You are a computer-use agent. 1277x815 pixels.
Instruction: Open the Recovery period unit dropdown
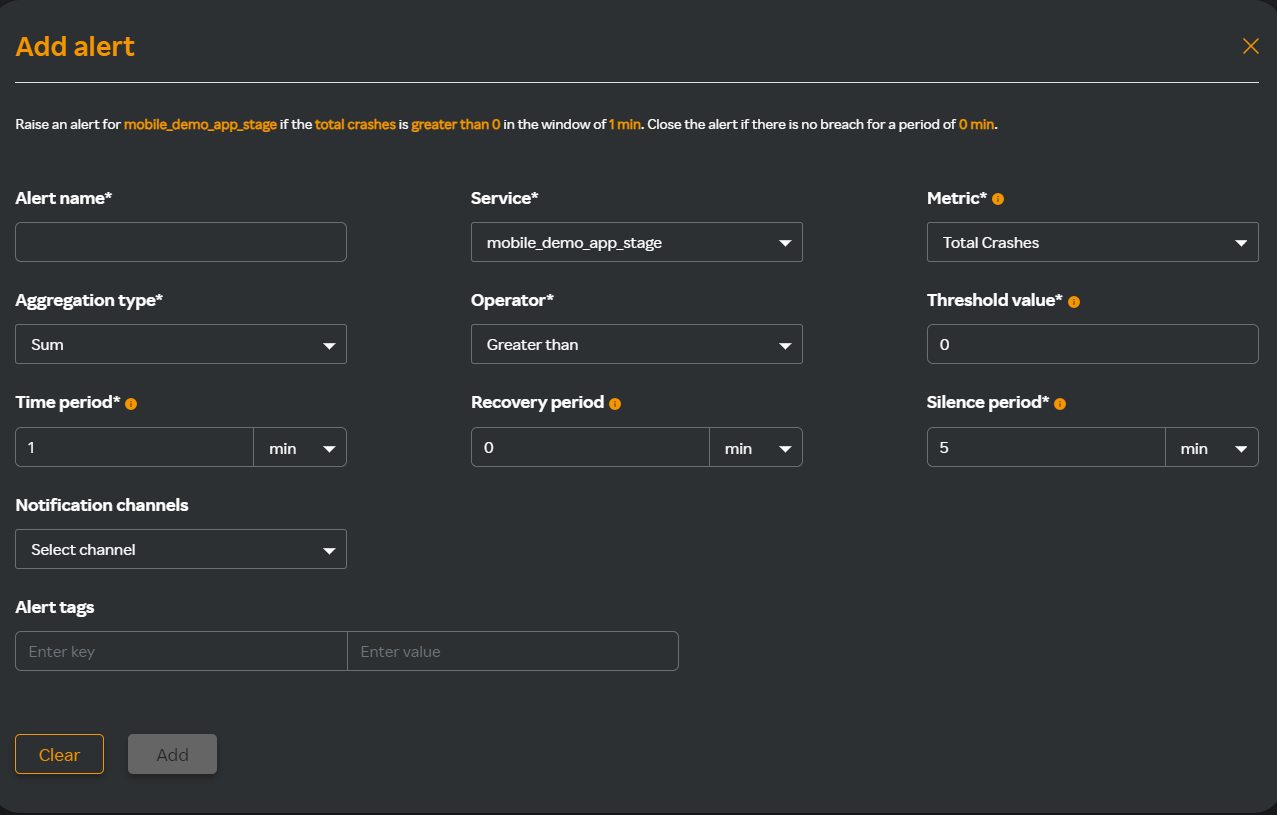point(756,448)
